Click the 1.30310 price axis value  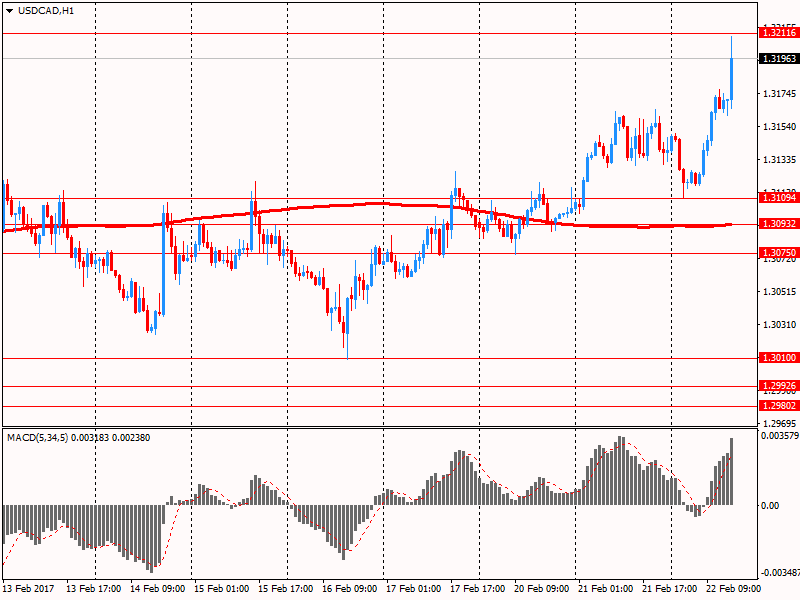pos(779,324)
